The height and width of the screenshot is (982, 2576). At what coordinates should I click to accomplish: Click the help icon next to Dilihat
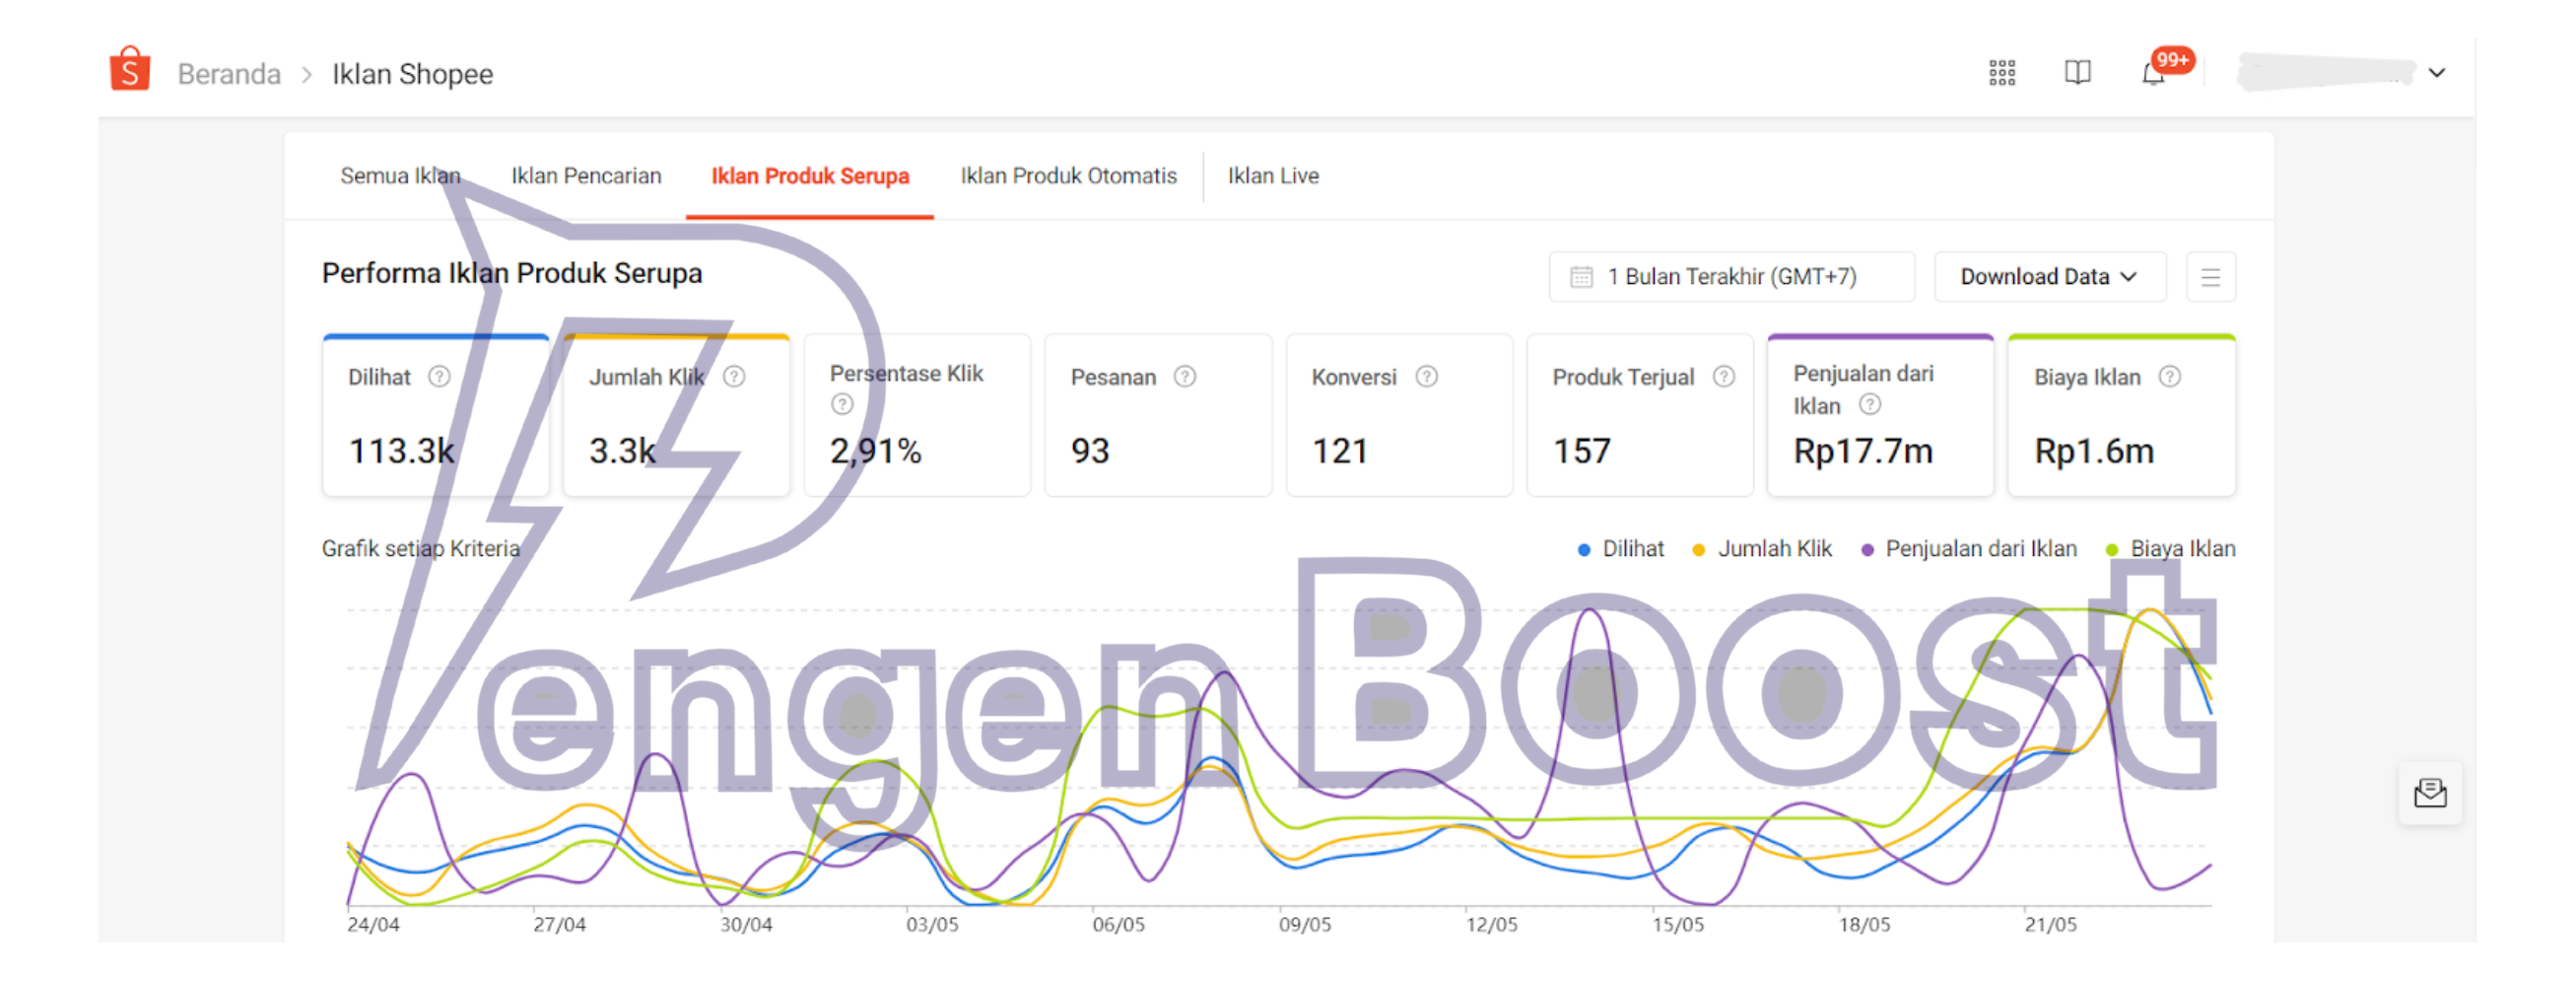pos(439,377)
